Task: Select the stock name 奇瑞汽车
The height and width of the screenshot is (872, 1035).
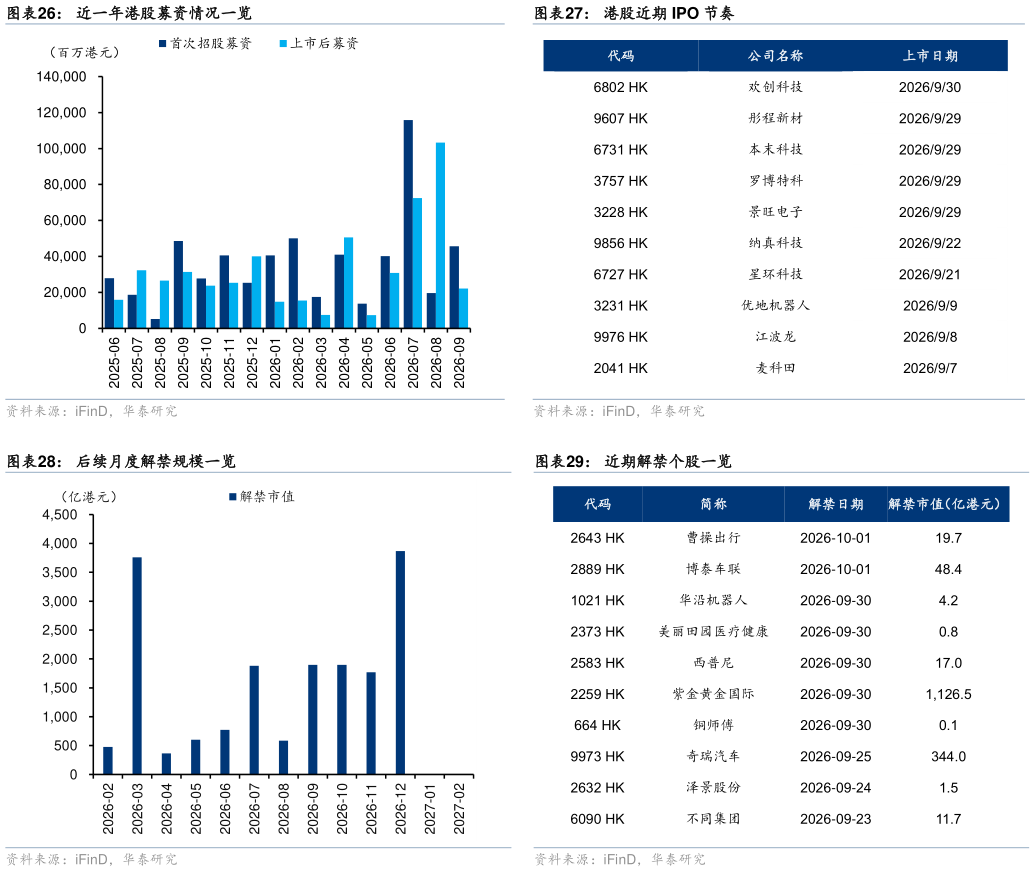Action: (x=714, y=756)
